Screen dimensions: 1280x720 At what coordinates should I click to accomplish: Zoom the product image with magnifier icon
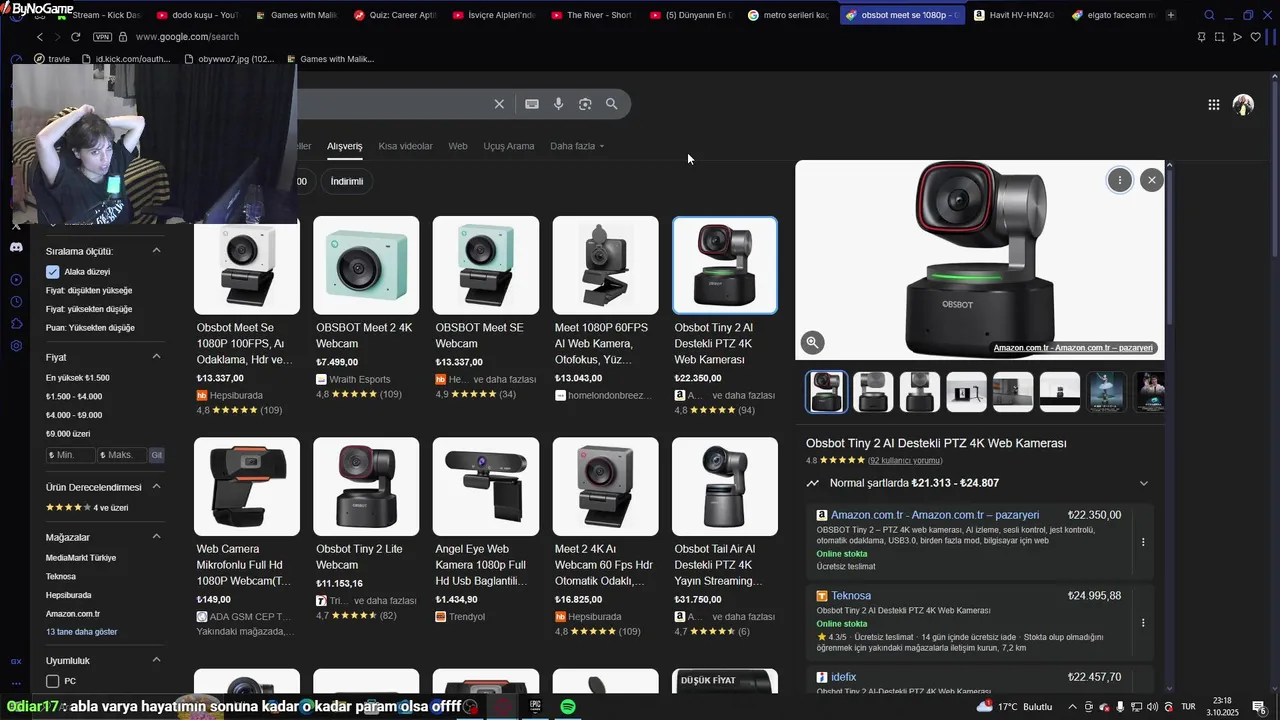tap(812, 342)
